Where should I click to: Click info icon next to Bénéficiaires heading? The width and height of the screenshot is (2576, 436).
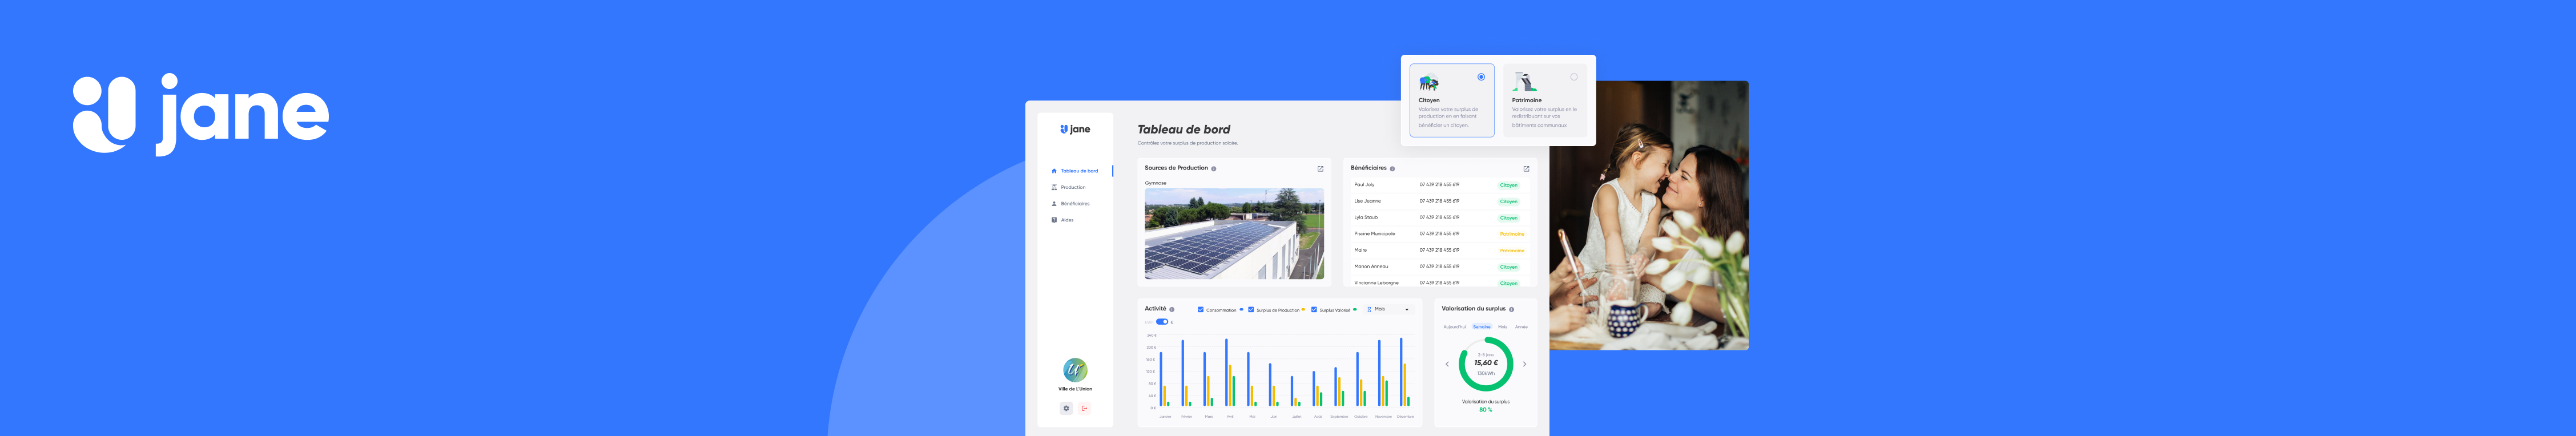pyautogui.click(x=1392, y=169)
